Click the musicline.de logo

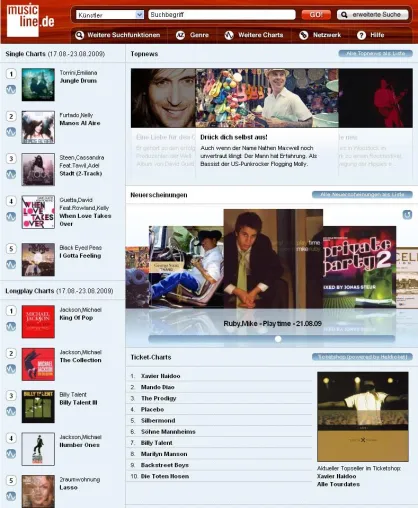[30, 20]
